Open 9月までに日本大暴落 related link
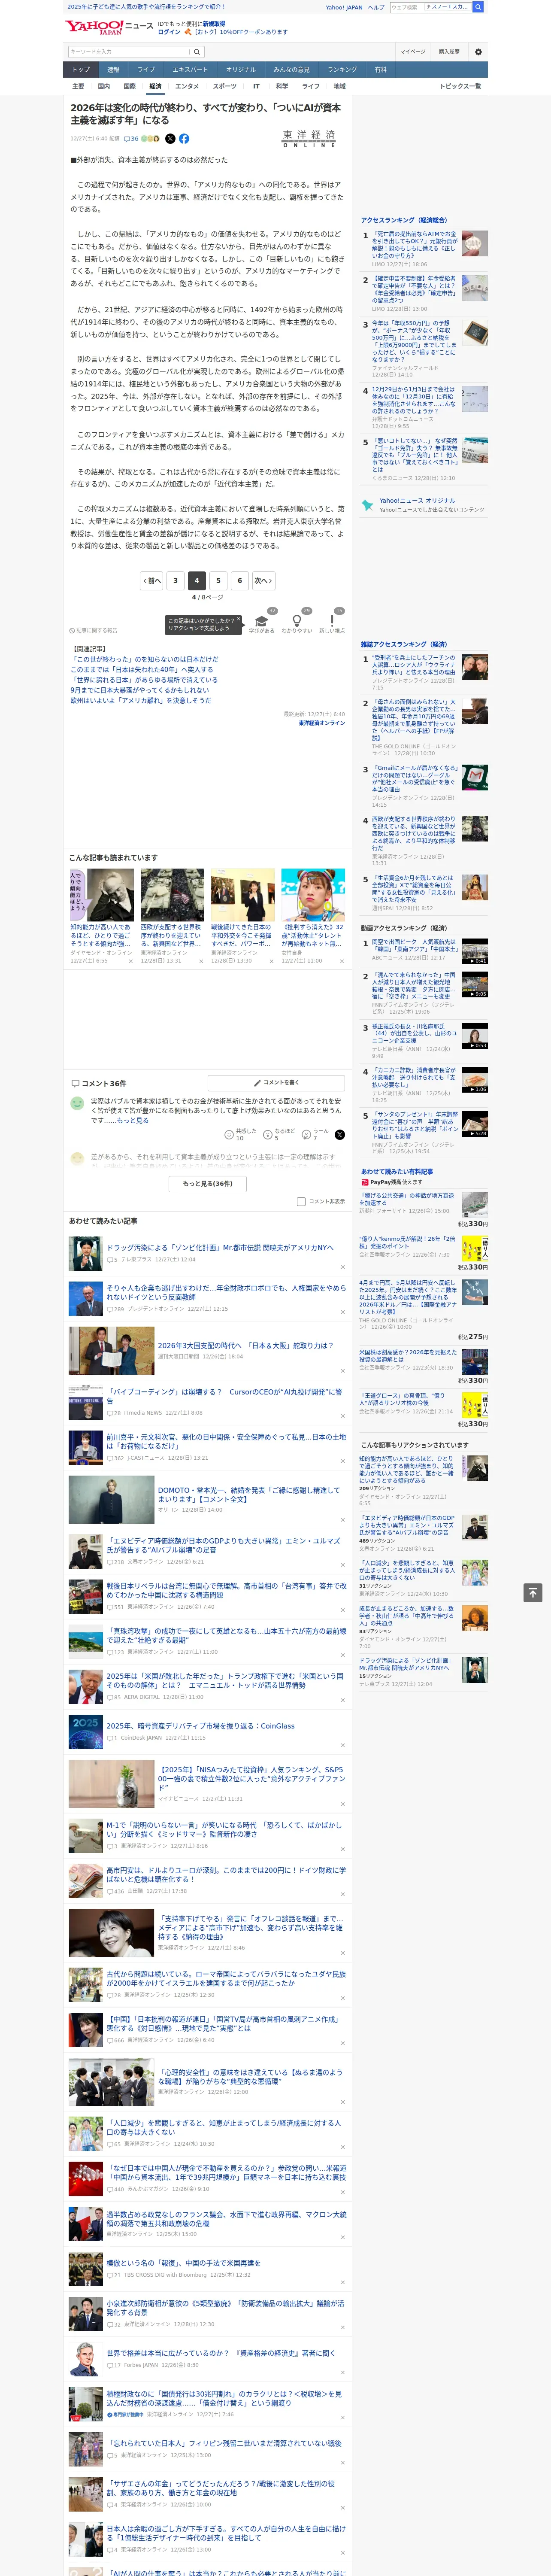Screen dimensions: 551x2576 [140, 690]
